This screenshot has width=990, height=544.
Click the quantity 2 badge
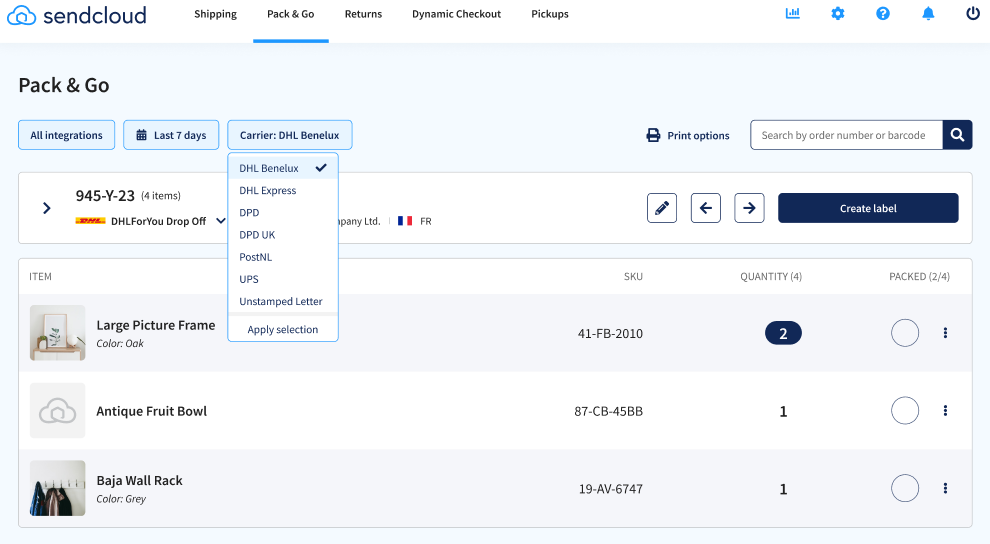click(783, 333)
